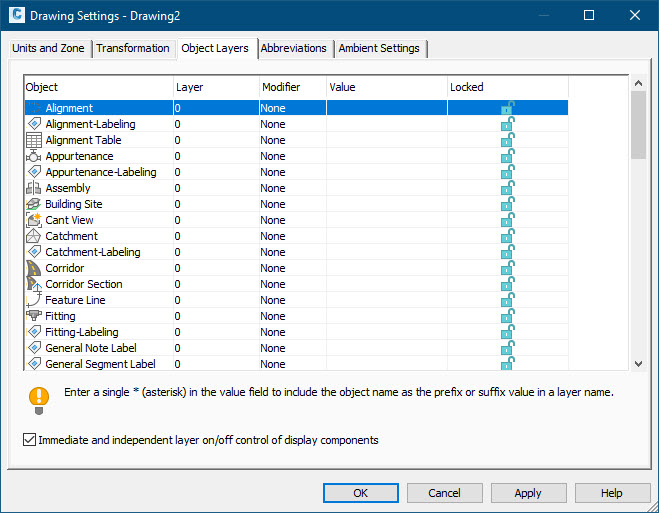Image resolution: width=659 pixels, height=513 pixels.
Task: Click the General Note Label icon
Action: click(34, 347)
